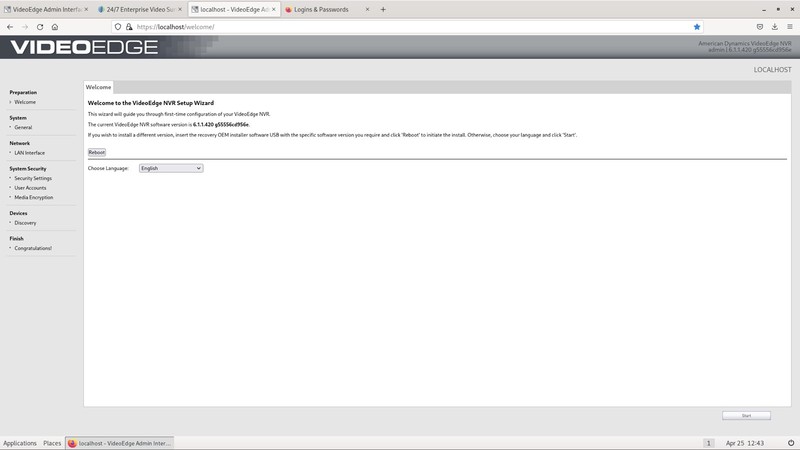Toggle the bookmark star icon
Viewport: 800px width, 450px height.
coord(697,27)
